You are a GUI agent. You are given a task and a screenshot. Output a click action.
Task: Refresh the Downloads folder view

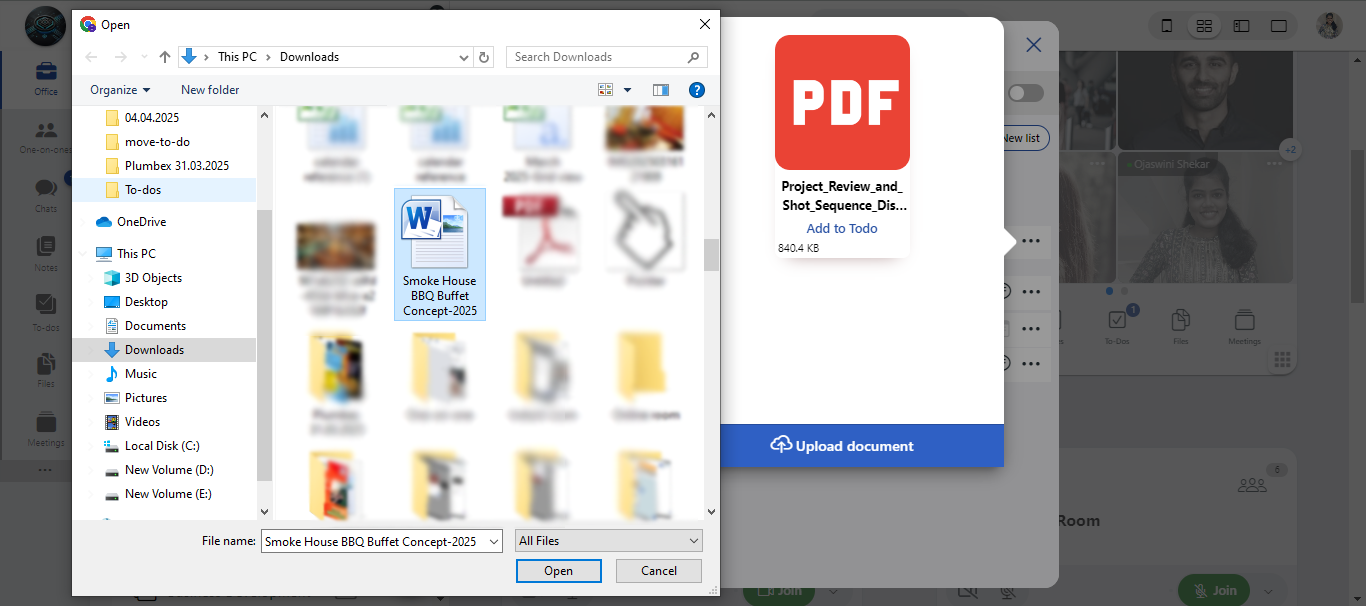click(x=485, y=57)
